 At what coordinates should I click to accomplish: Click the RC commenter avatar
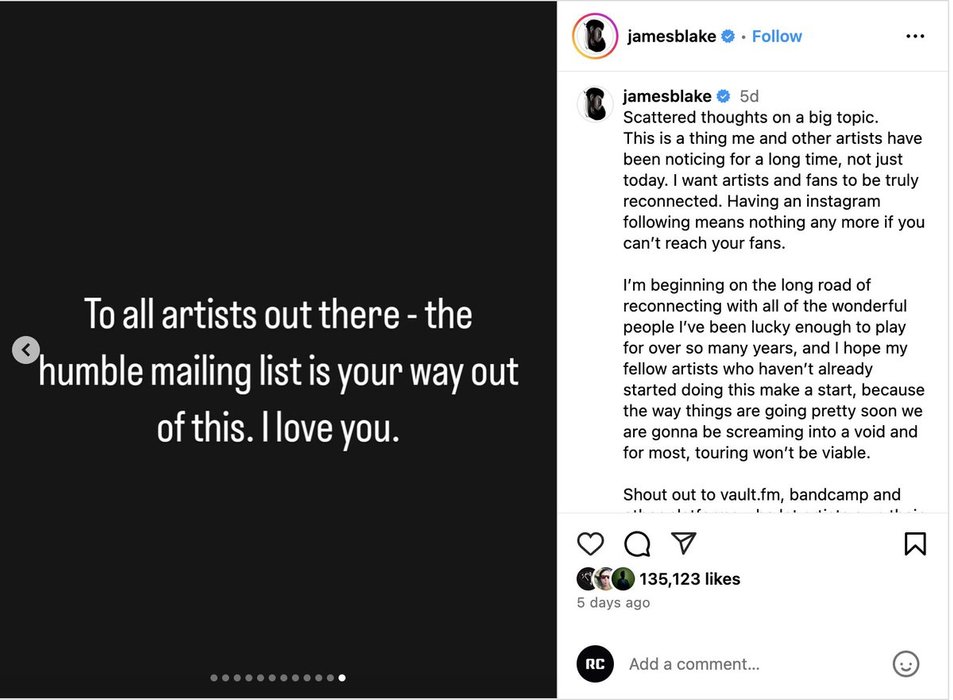[x=595, y=664]
